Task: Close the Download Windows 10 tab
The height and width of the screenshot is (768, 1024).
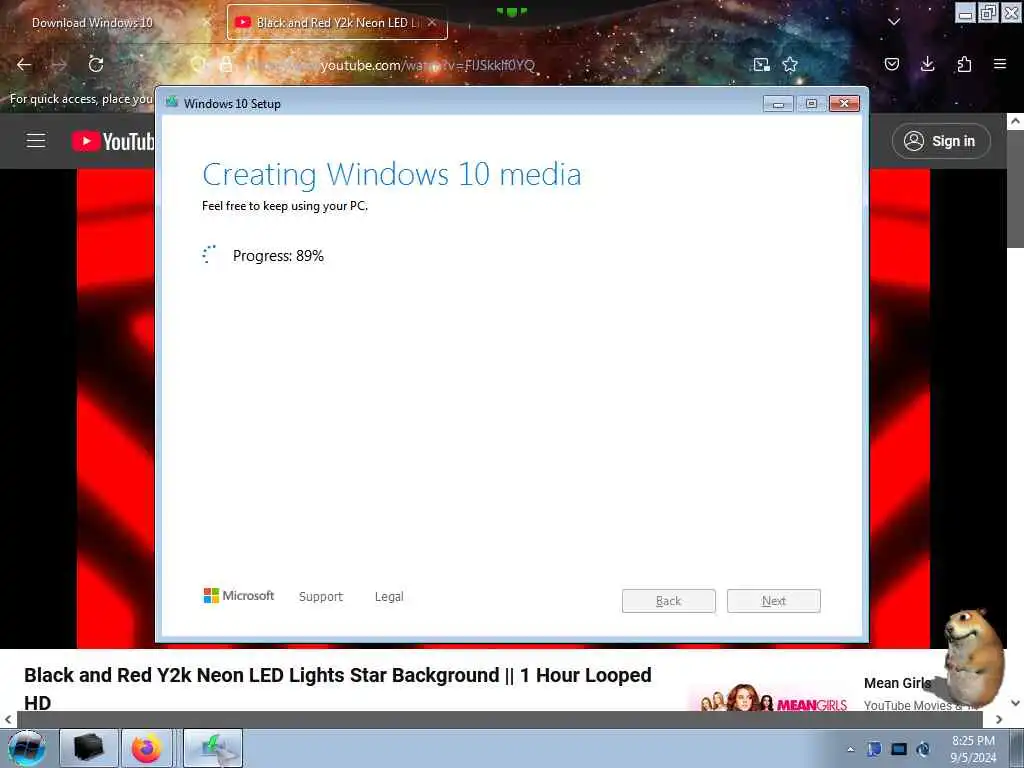Action: click(206, 22)
